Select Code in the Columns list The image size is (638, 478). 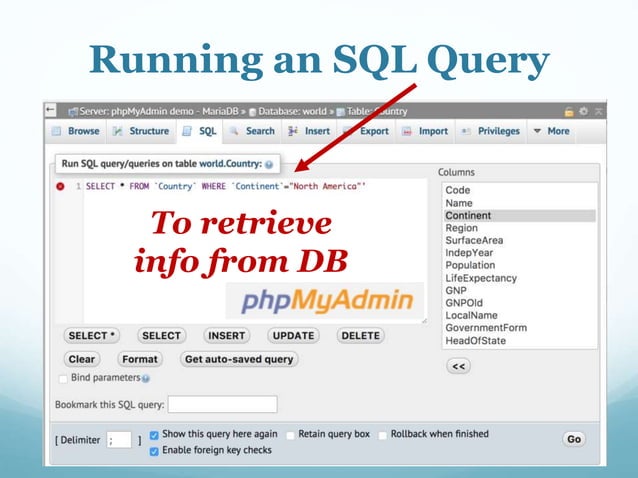[519, 190]
